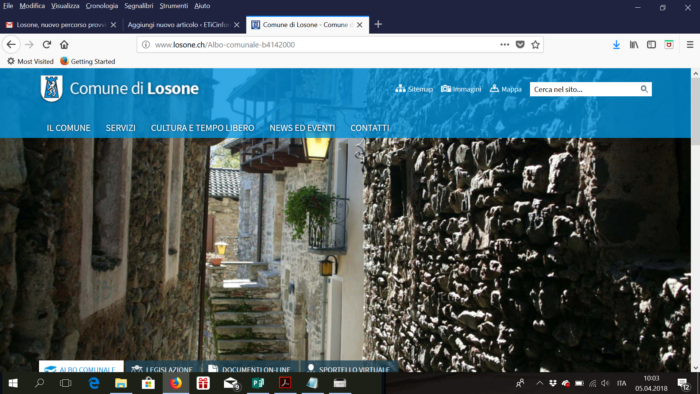Open the SERVIZI navigation menu
This screenshot has width=700, height=394.
(x=121, y=128)
